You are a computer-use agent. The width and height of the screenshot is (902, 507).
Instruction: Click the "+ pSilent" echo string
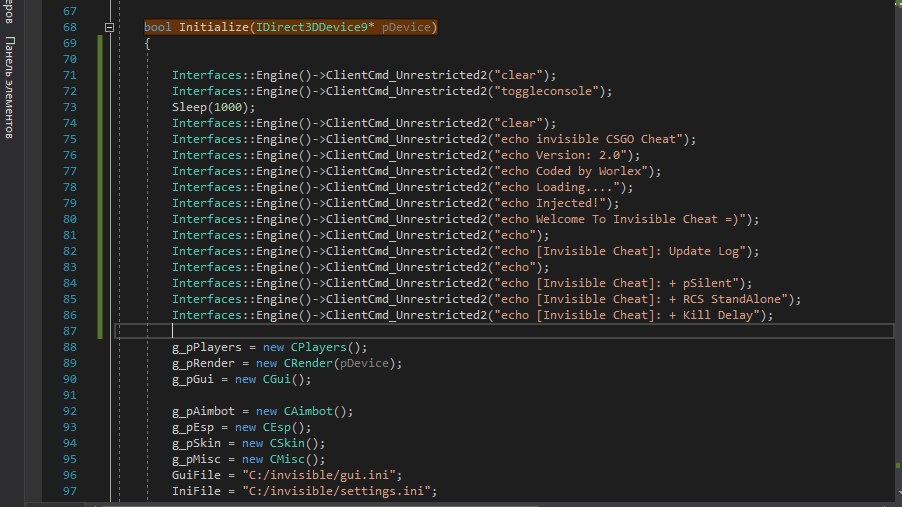(617, 283)
